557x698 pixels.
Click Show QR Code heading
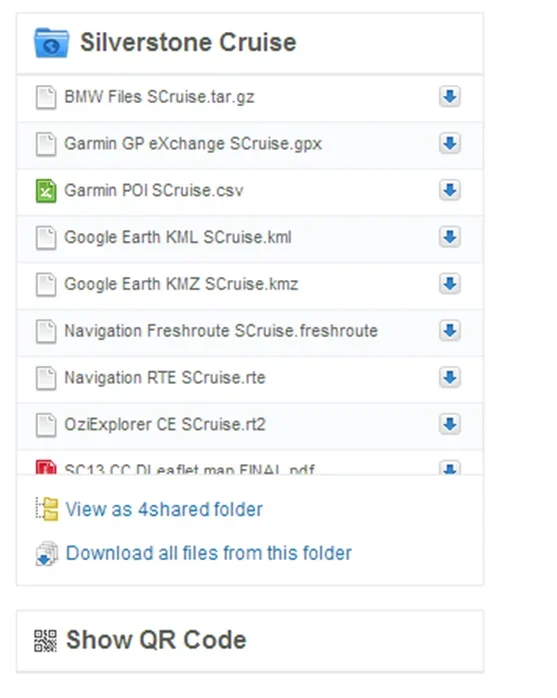(156, 640)
